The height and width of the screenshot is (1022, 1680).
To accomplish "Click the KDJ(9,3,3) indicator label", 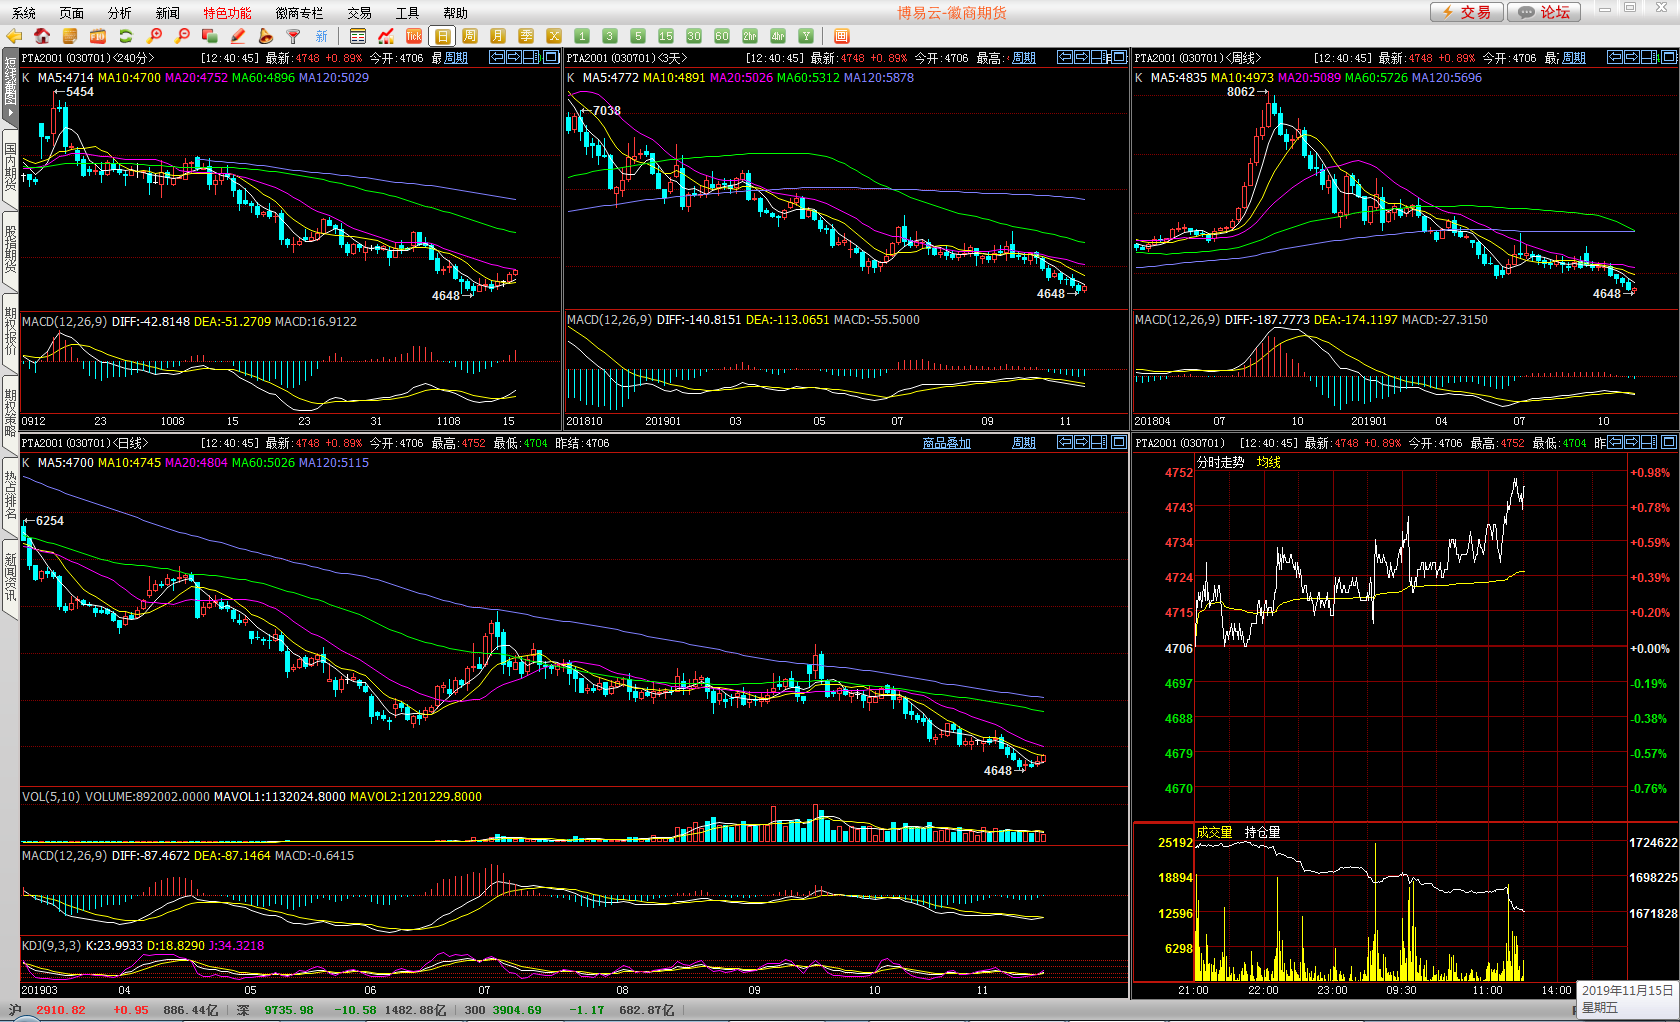I will pos(52,945).
